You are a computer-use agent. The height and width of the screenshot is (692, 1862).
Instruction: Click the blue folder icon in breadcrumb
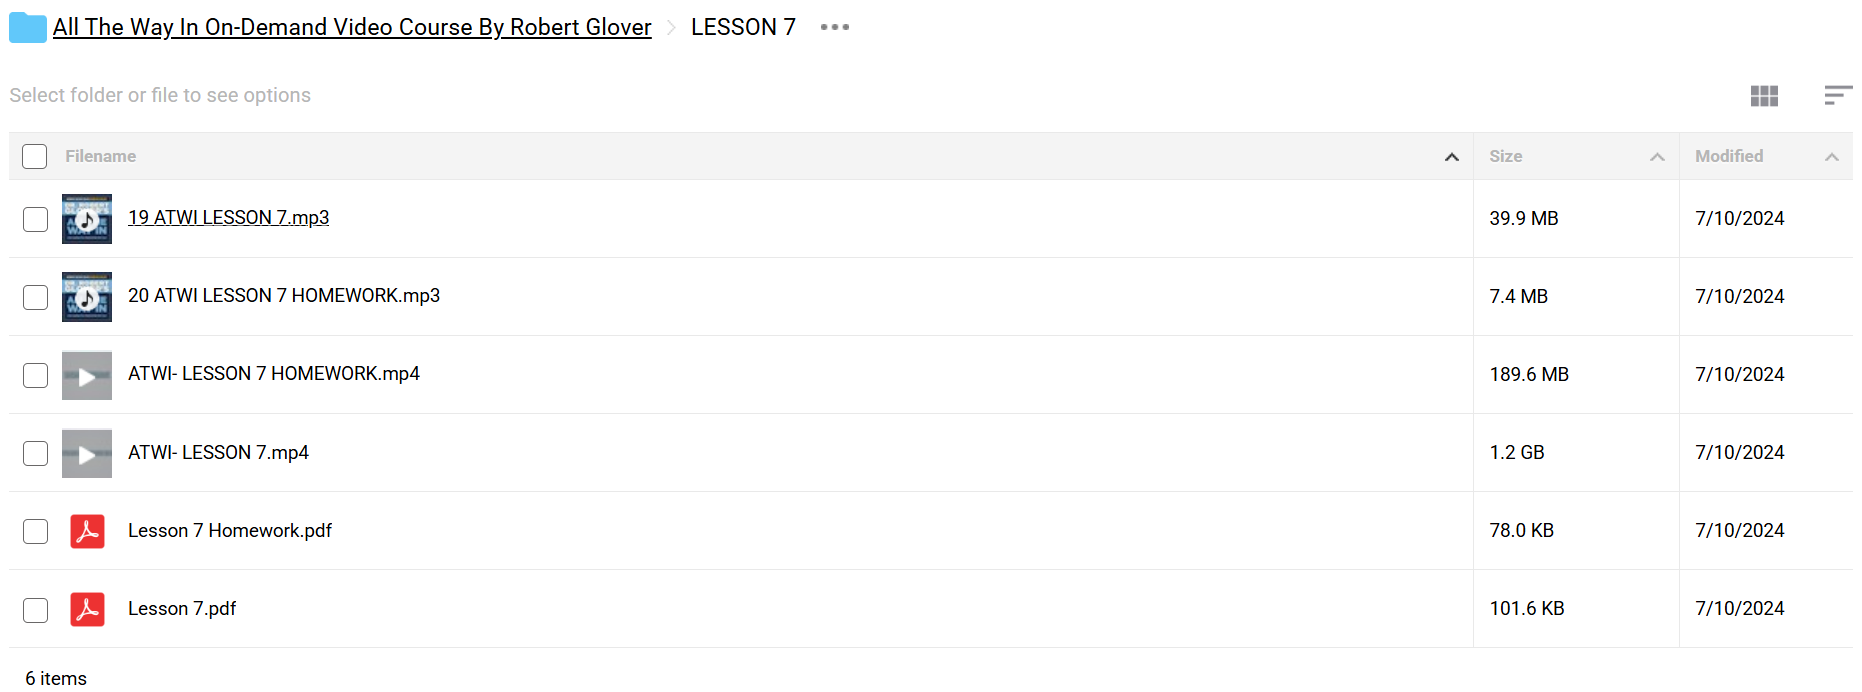28,28
